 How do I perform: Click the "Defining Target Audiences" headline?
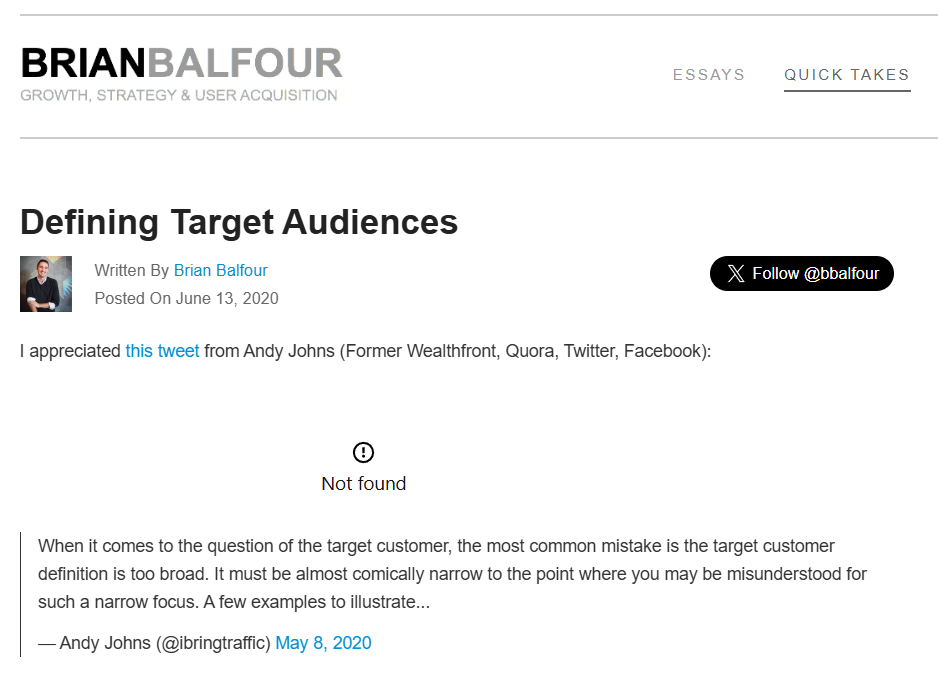click(239, 221)
